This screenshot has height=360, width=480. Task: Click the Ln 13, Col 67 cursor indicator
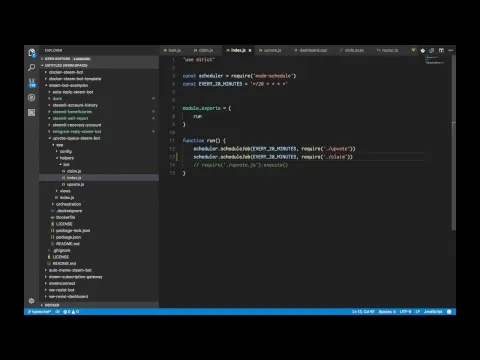(363, 312)
